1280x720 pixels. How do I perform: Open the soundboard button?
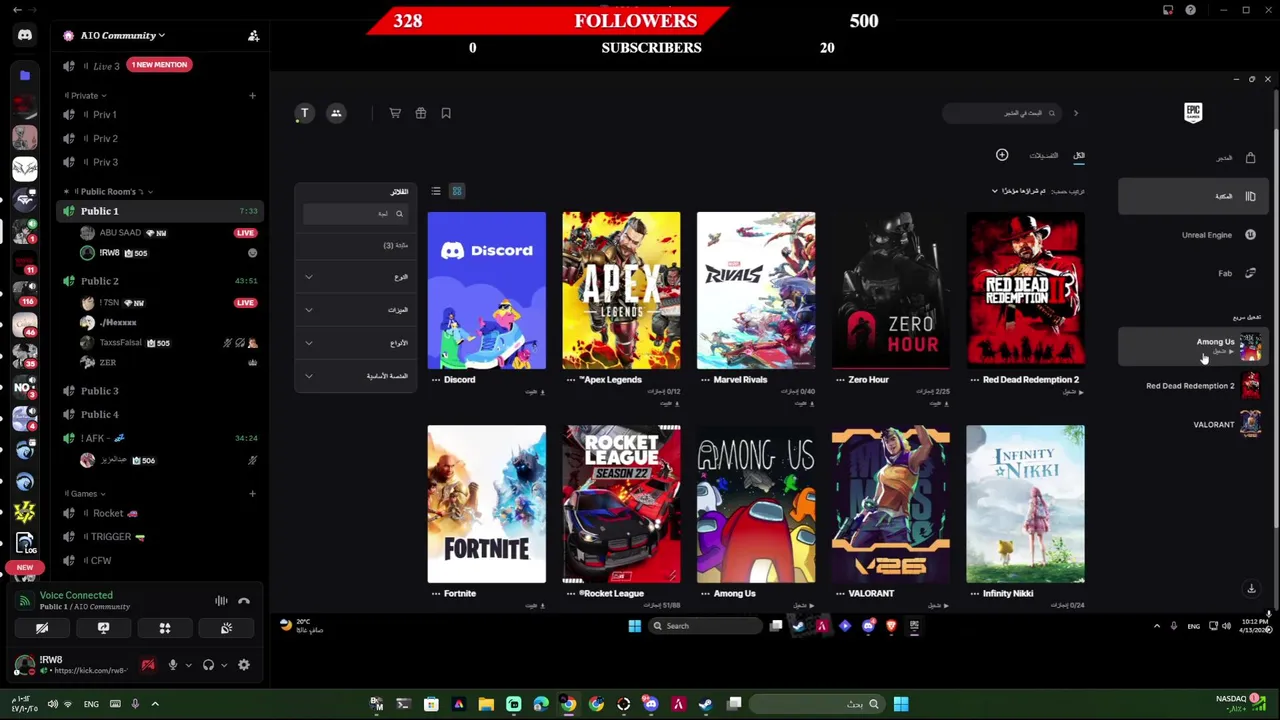(x=227, y=628)
